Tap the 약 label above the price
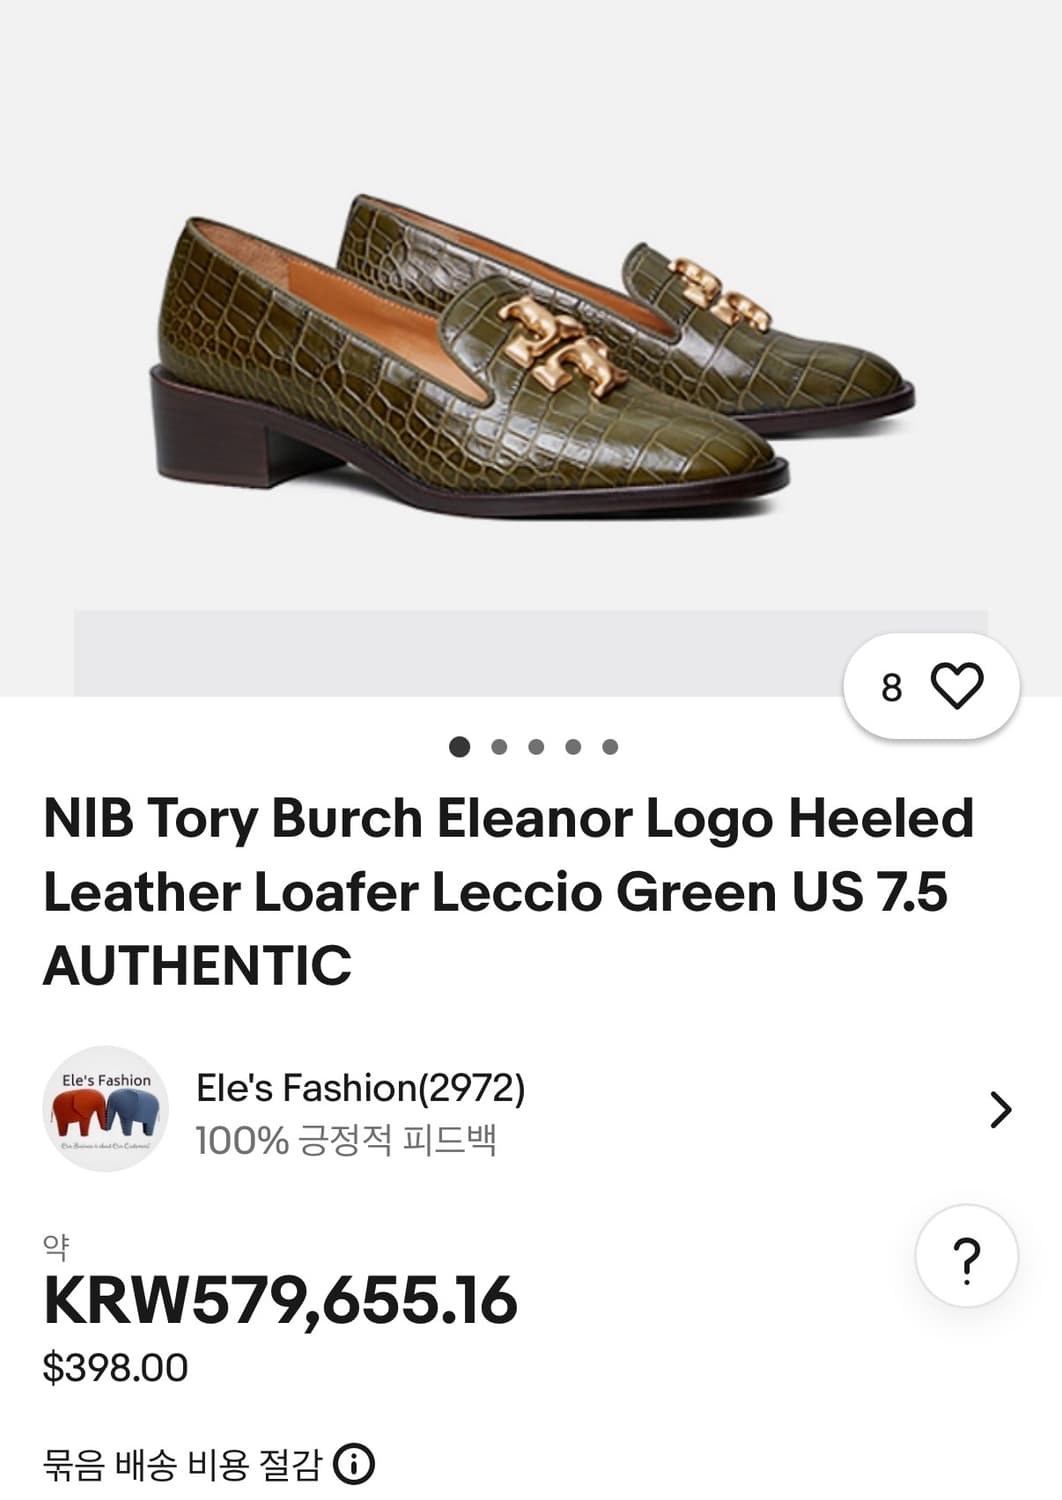The image size is (1062, 1500). [56, 1246]
